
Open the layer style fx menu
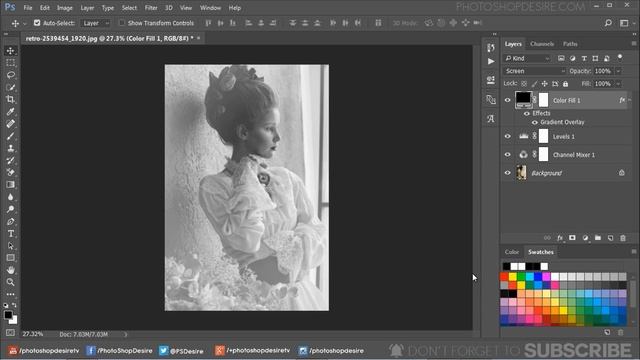560,238
